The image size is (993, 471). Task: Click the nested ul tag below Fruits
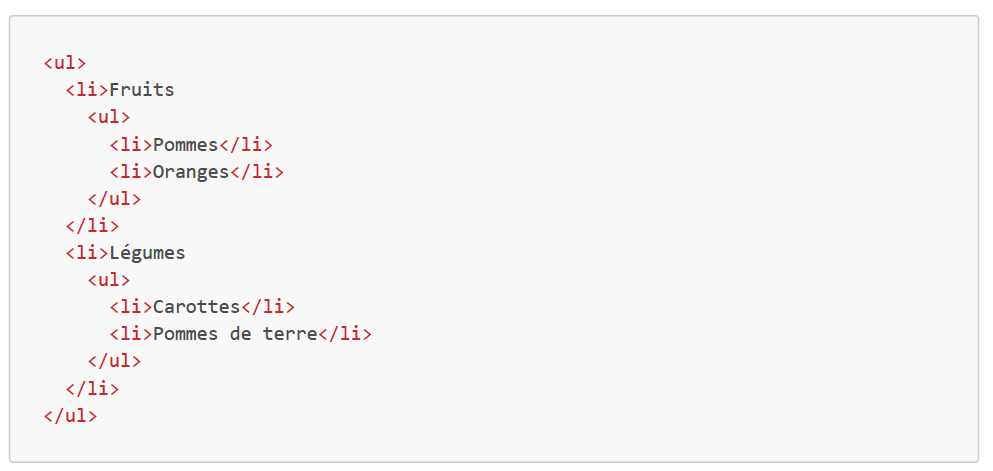(109, 117)
